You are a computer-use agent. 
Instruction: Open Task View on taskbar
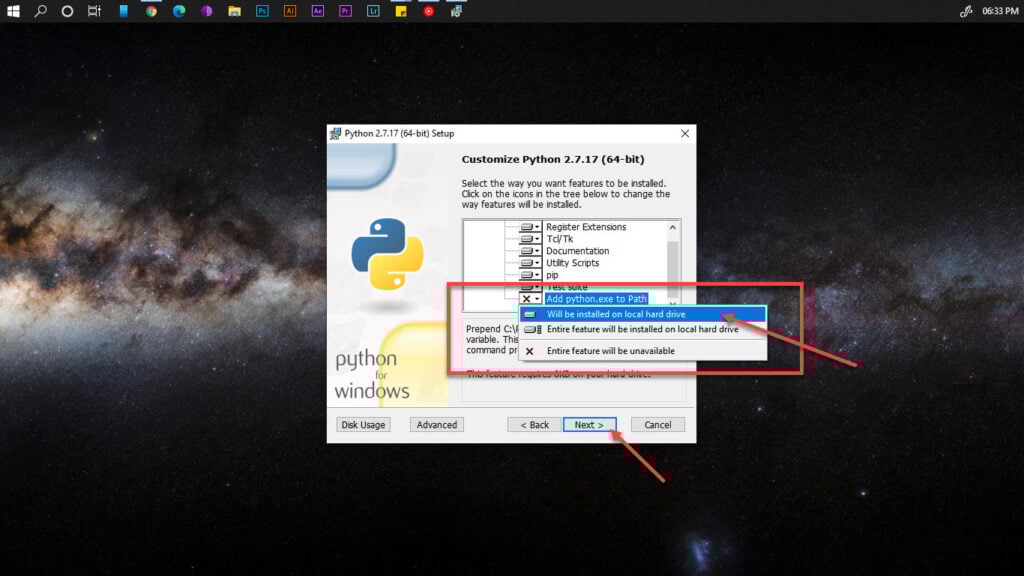[95, 11]
